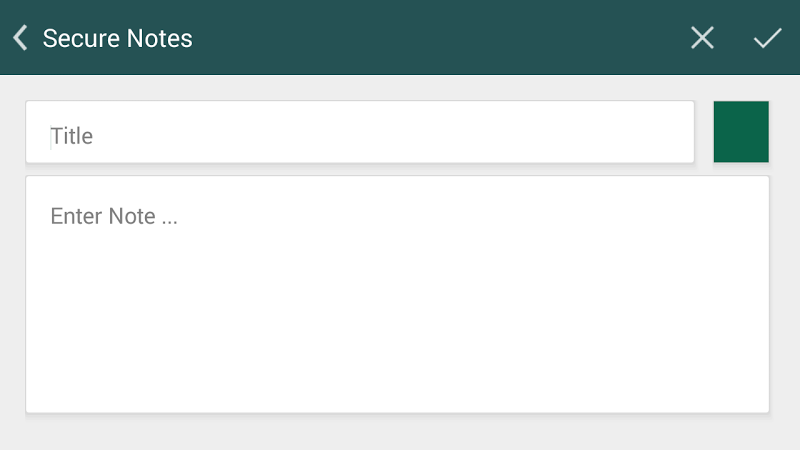The width and height of the screenshot is (800, 450).
Task: Tap the 'Enter Note ...' placeholder text
Action: click(114, 216)
